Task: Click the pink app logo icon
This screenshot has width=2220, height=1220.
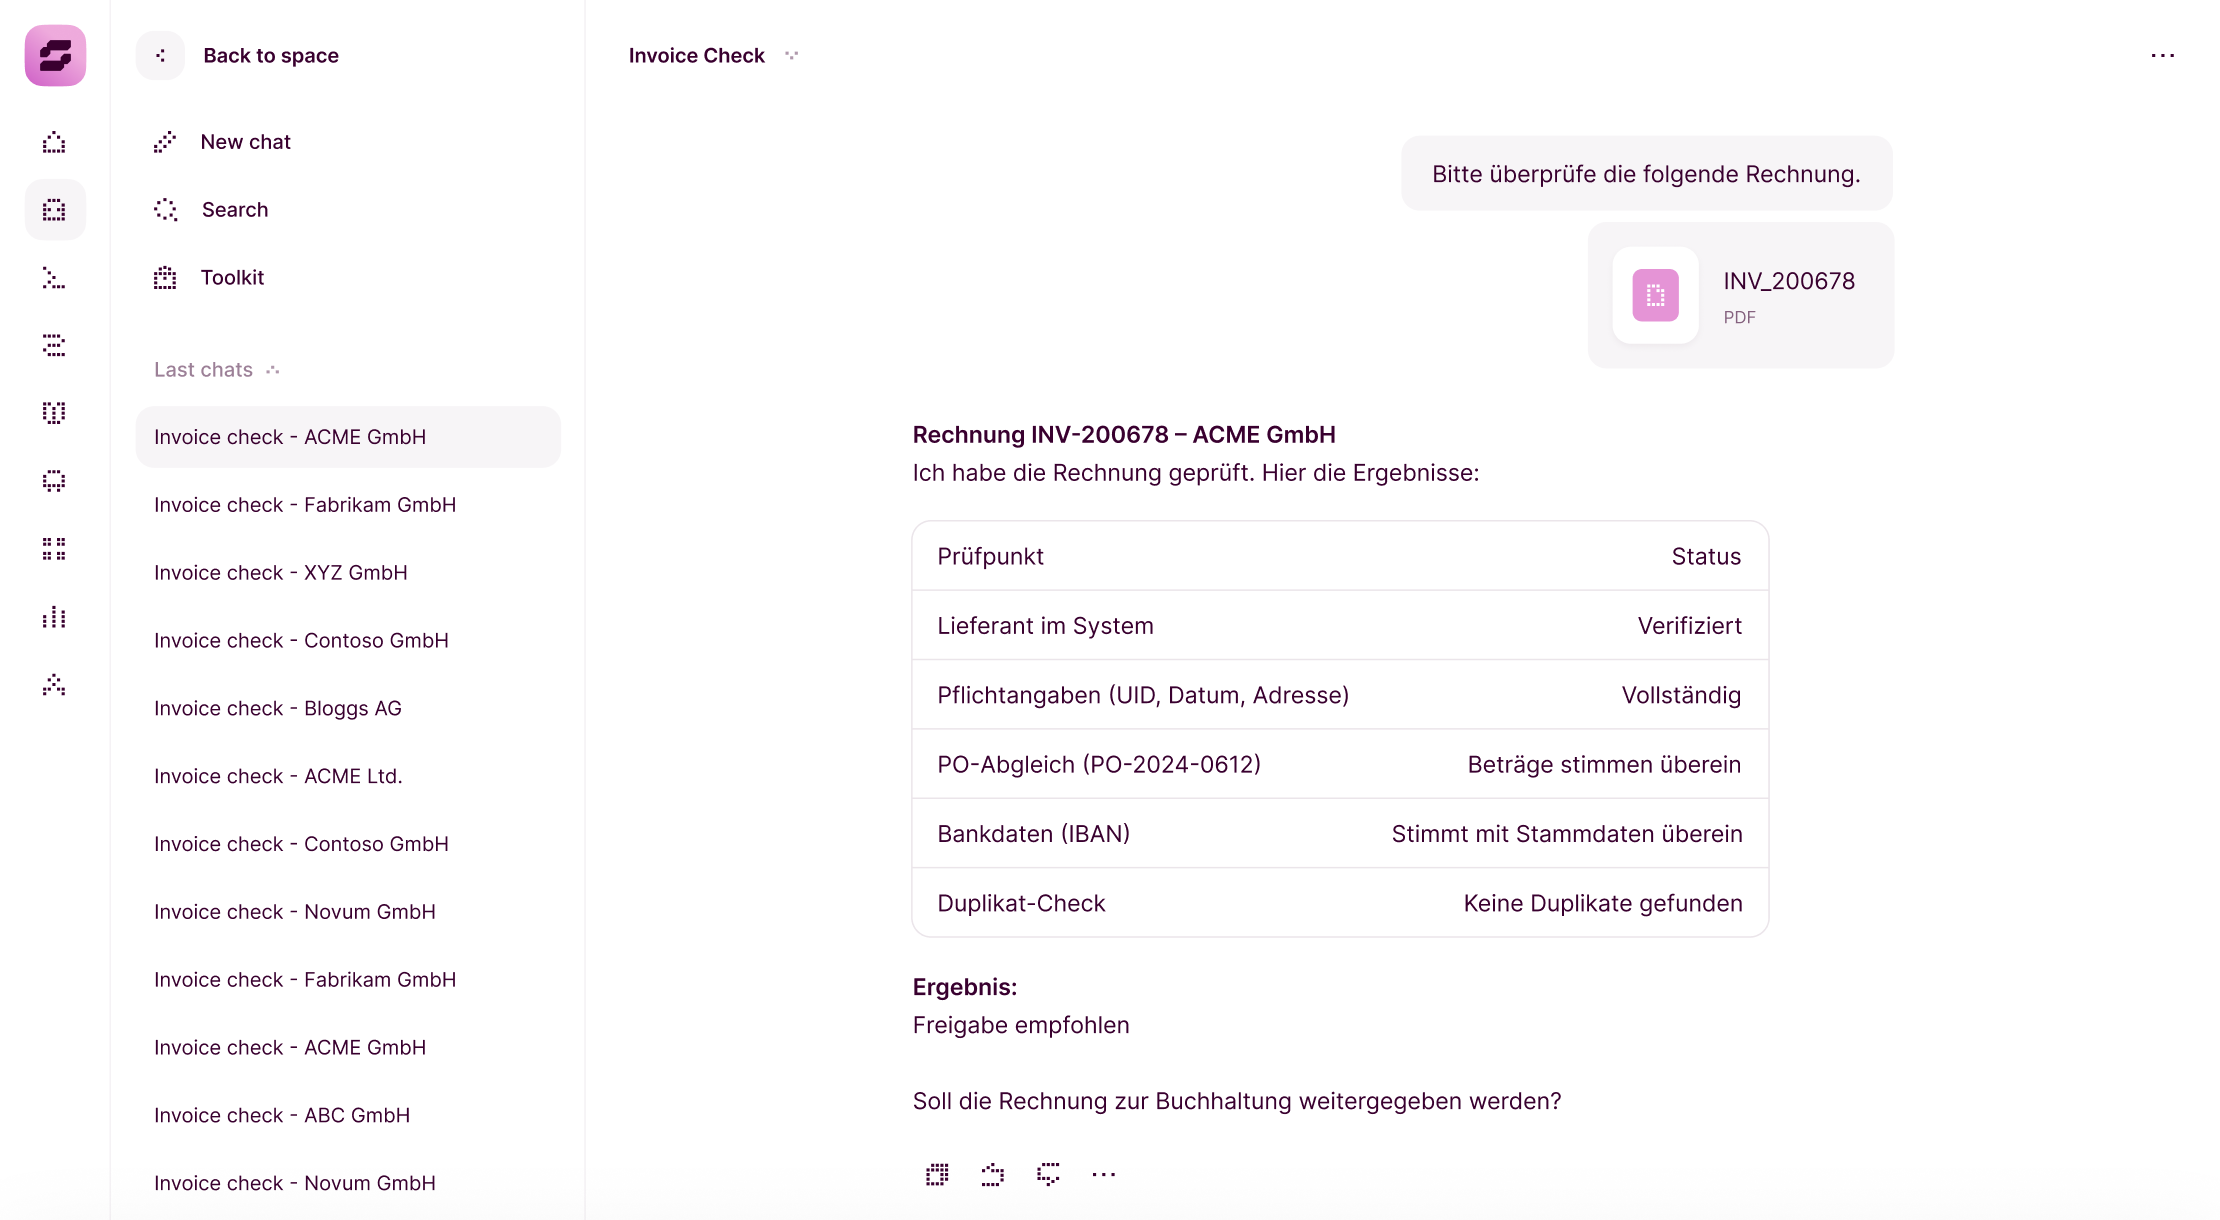Action: 55,55
